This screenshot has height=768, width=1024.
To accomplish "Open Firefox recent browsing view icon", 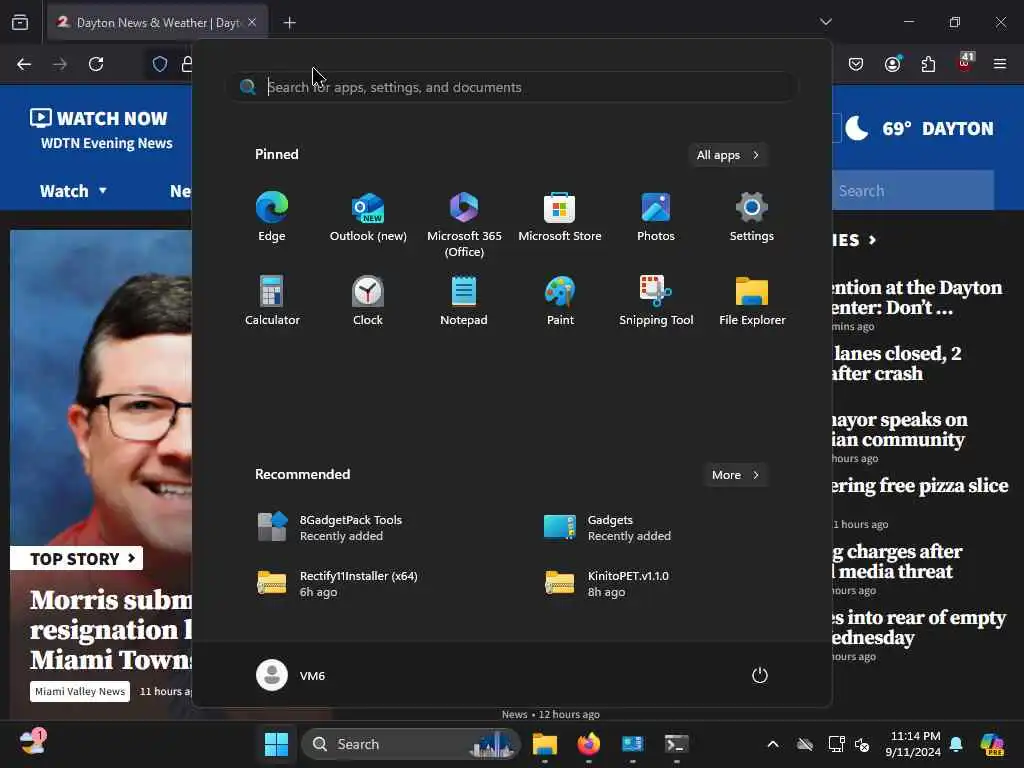I will point(20,22).
